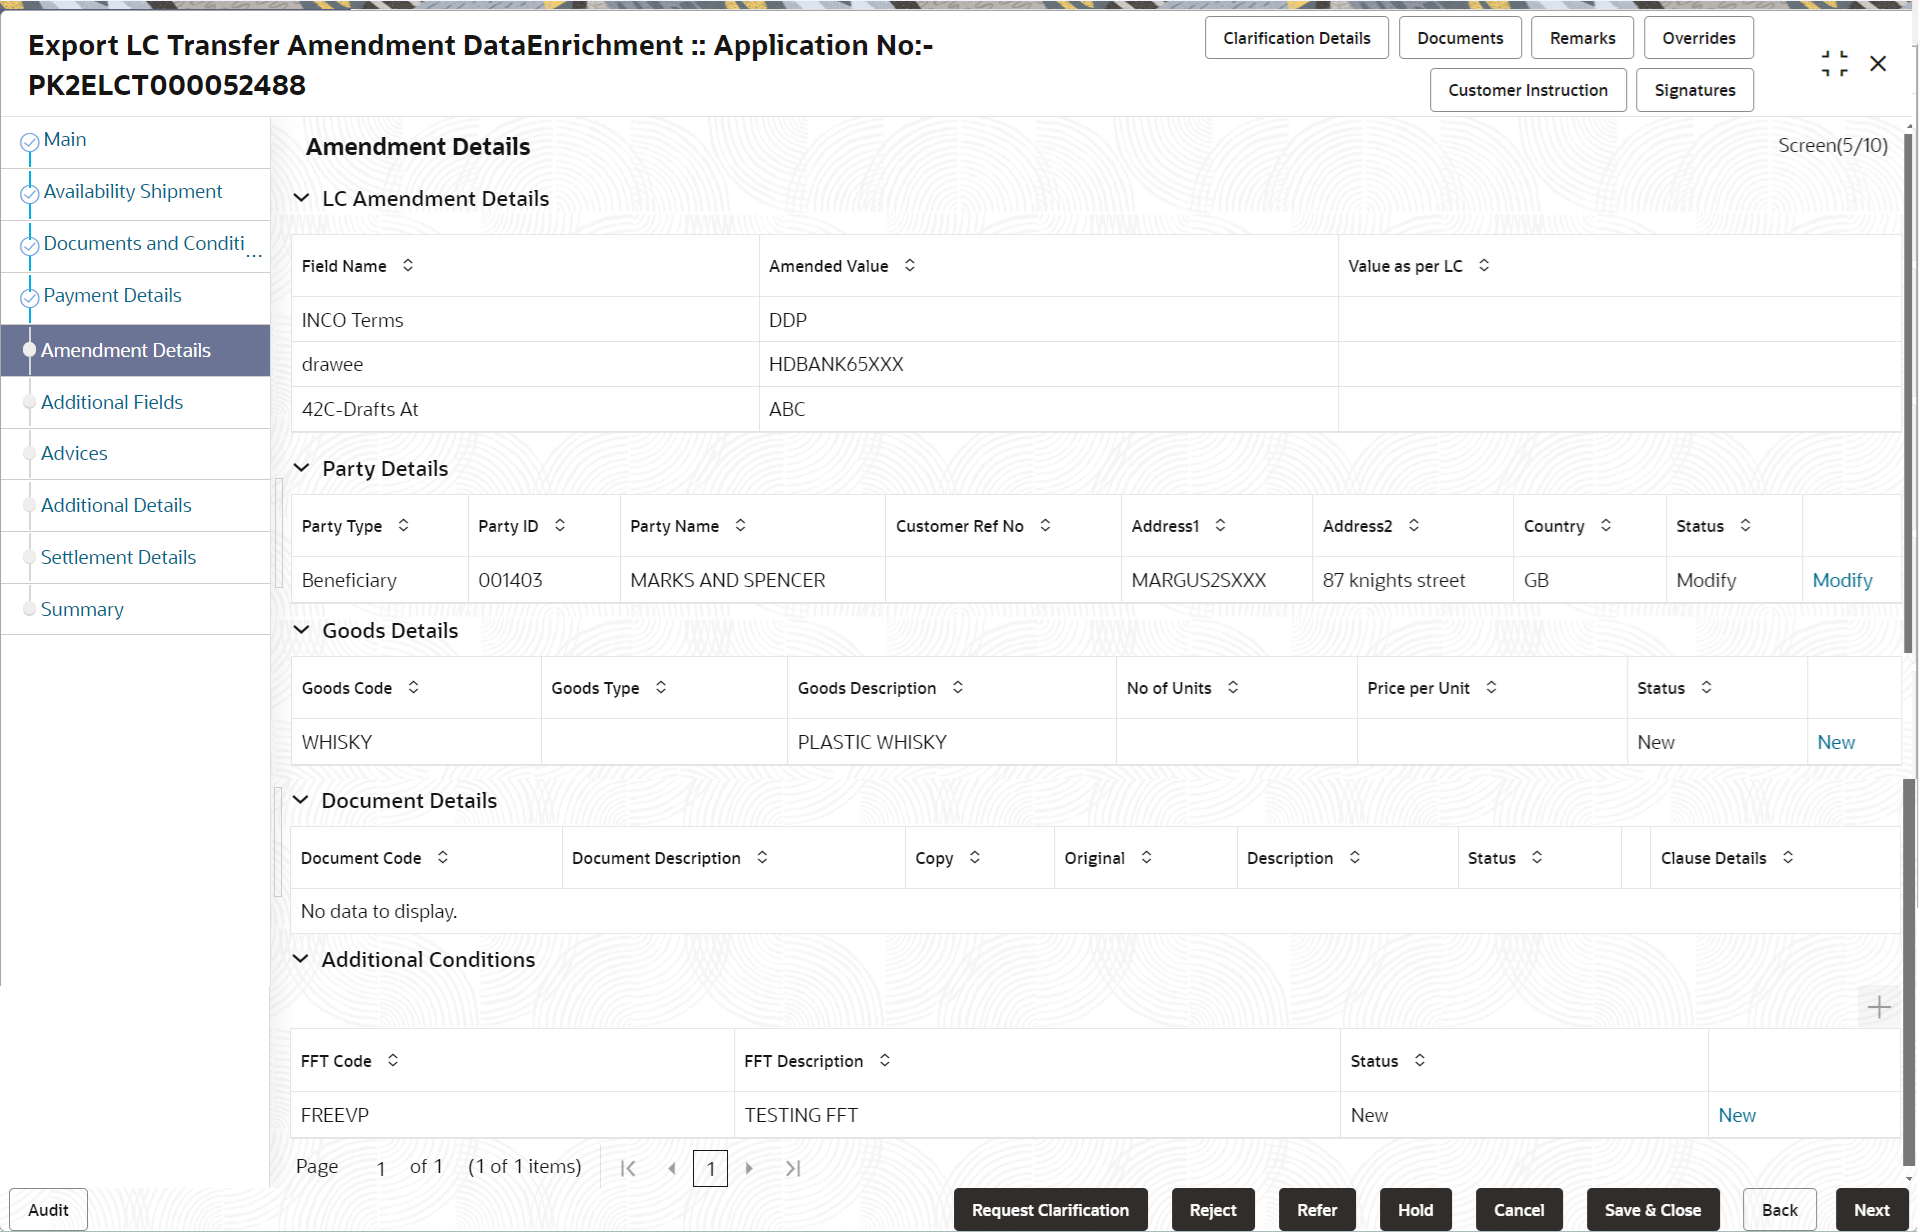Viewport: 1920px width, 1232px height.
Task: Navigate to Advices from sidebar
Action: 74,453
